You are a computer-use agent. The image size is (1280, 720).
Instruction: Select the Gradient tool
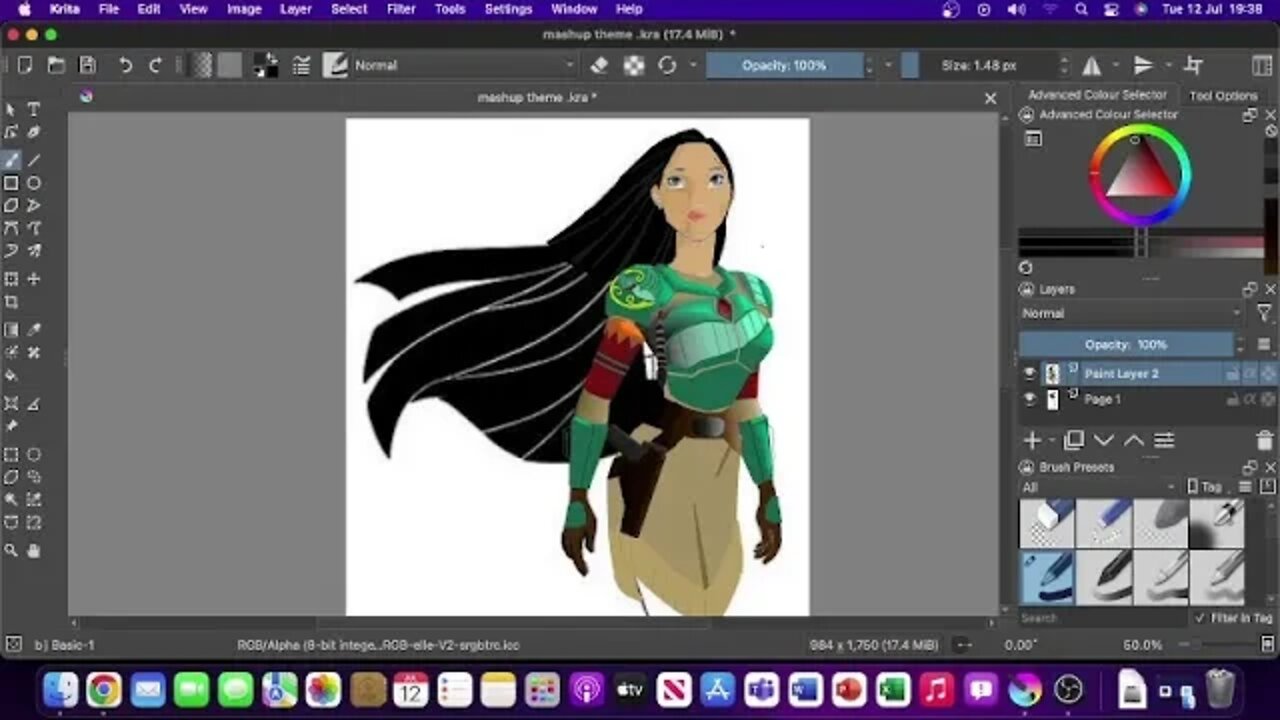(11, 330)
